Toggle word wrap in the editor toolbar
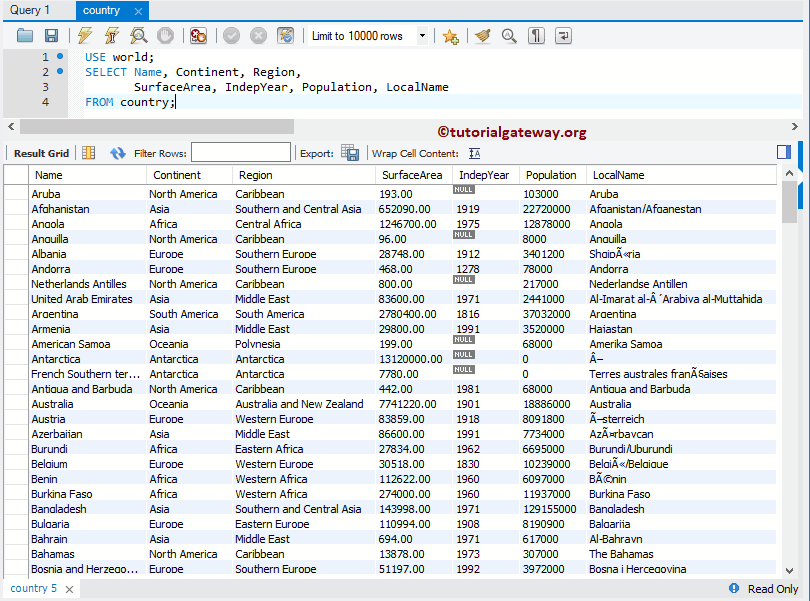810x601 pixels. click(x=564, y=36)
